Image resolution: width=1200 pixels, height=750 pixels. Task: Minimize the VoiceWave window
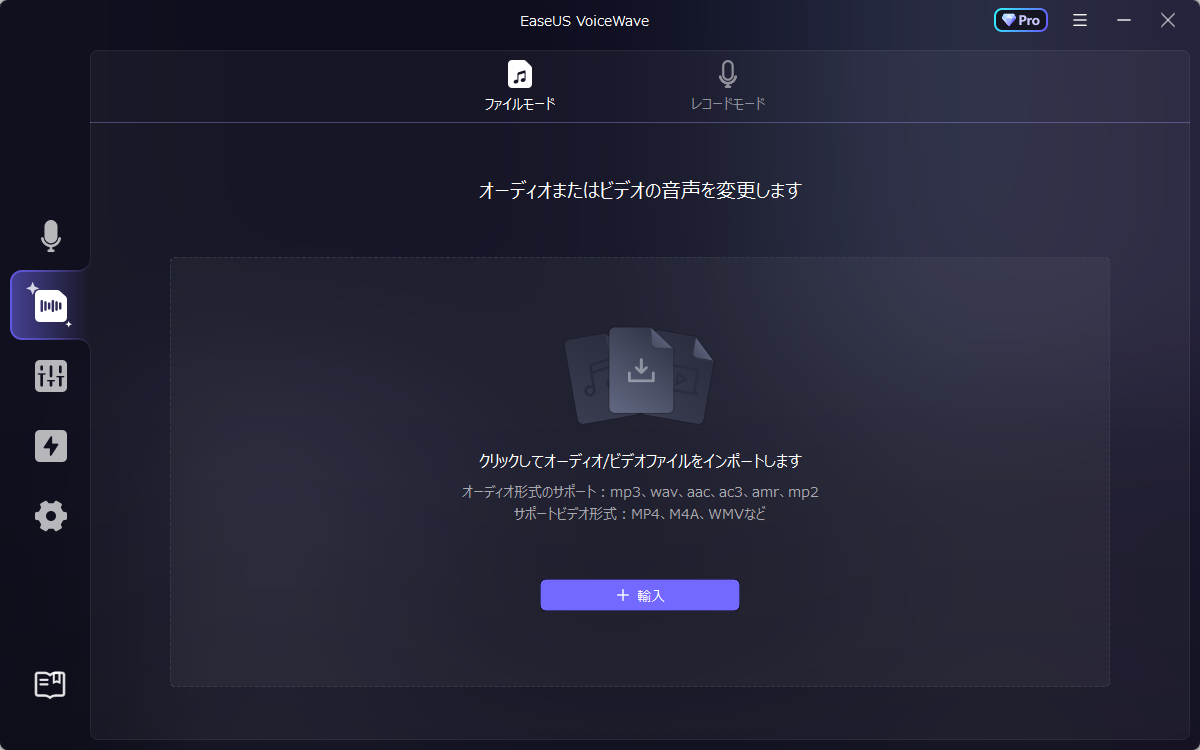pyautogui.click(x=1124, y=20)
